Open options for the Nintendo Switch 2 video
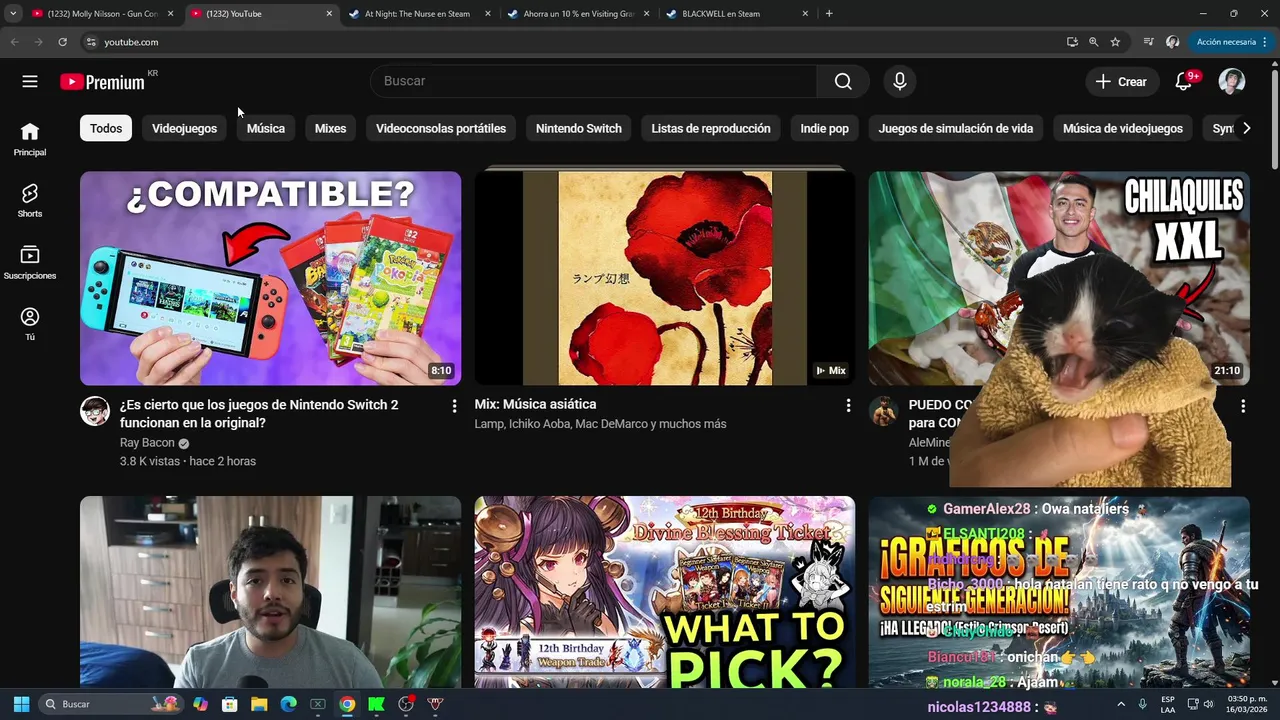This screenshot has width=1280, height=720. (x=454, y=406)
